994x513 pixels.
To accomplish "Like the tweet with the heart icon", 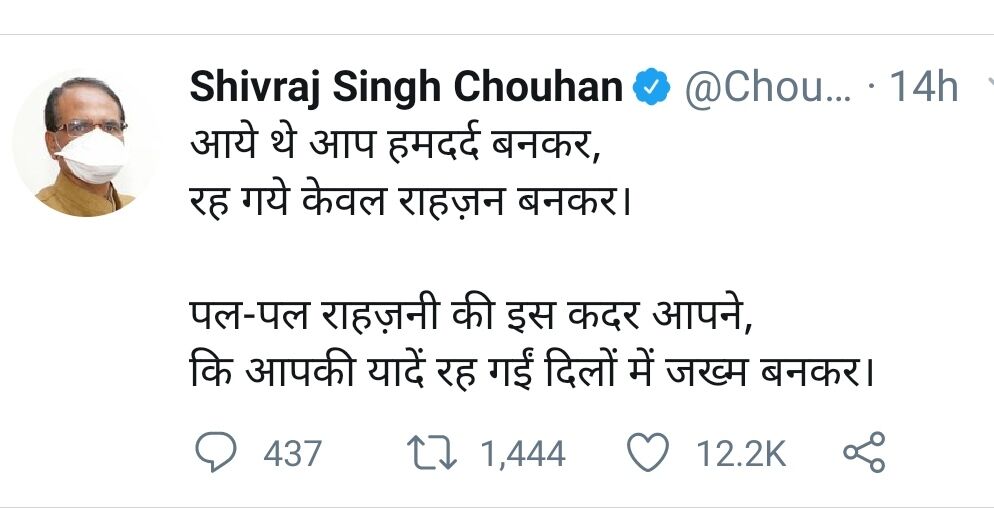I will (x=647, y=454).
